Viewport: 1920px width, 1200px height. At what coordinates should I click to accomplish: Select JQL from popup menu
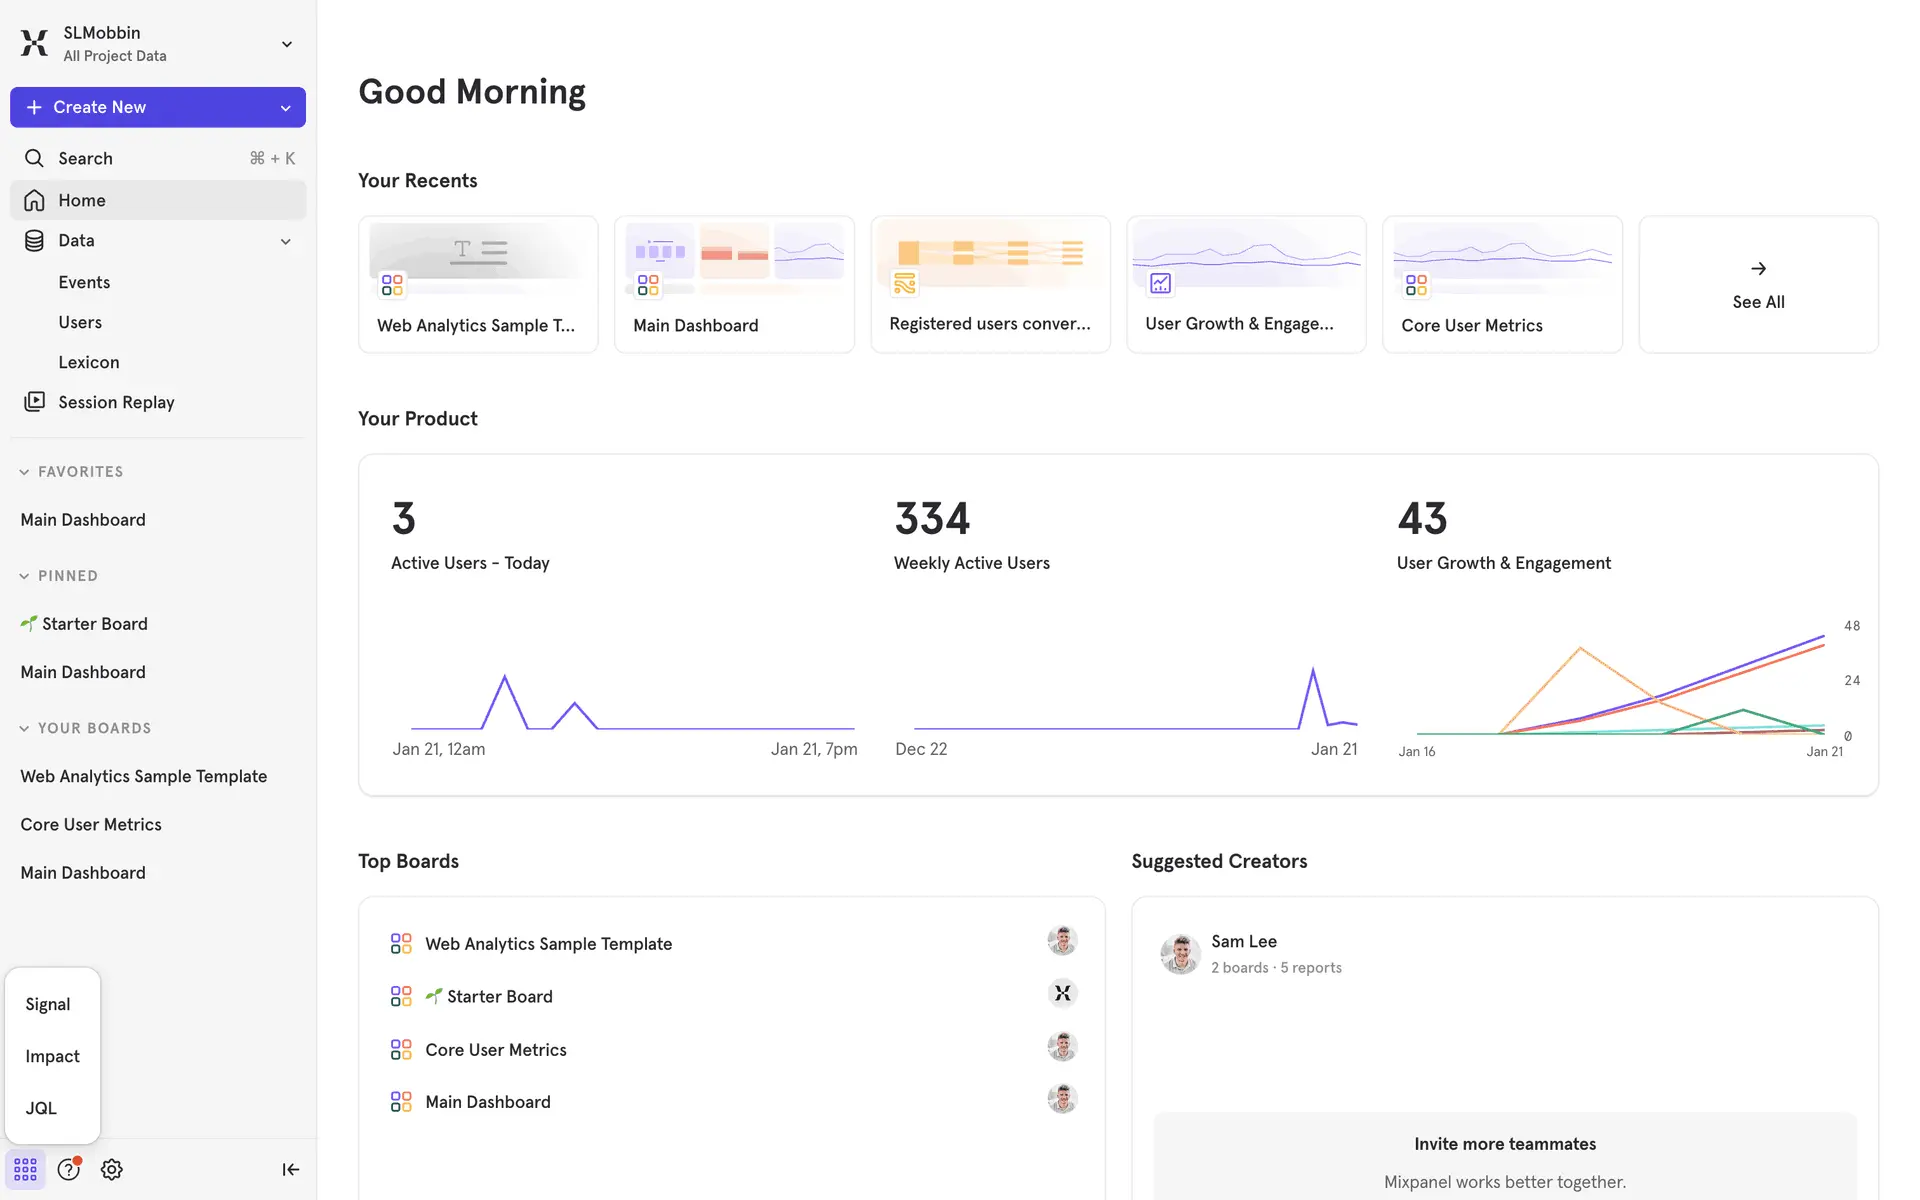[x=41, y=1108]
